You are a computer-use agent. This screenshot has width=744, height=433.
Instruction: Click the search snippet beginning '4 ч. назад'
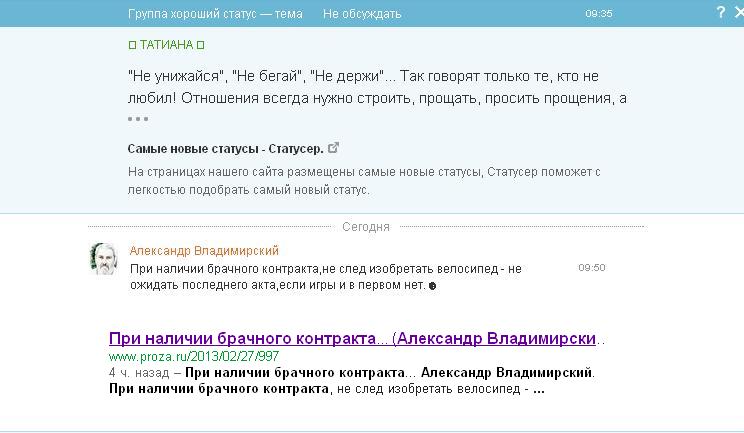click(x=352, y=381)
